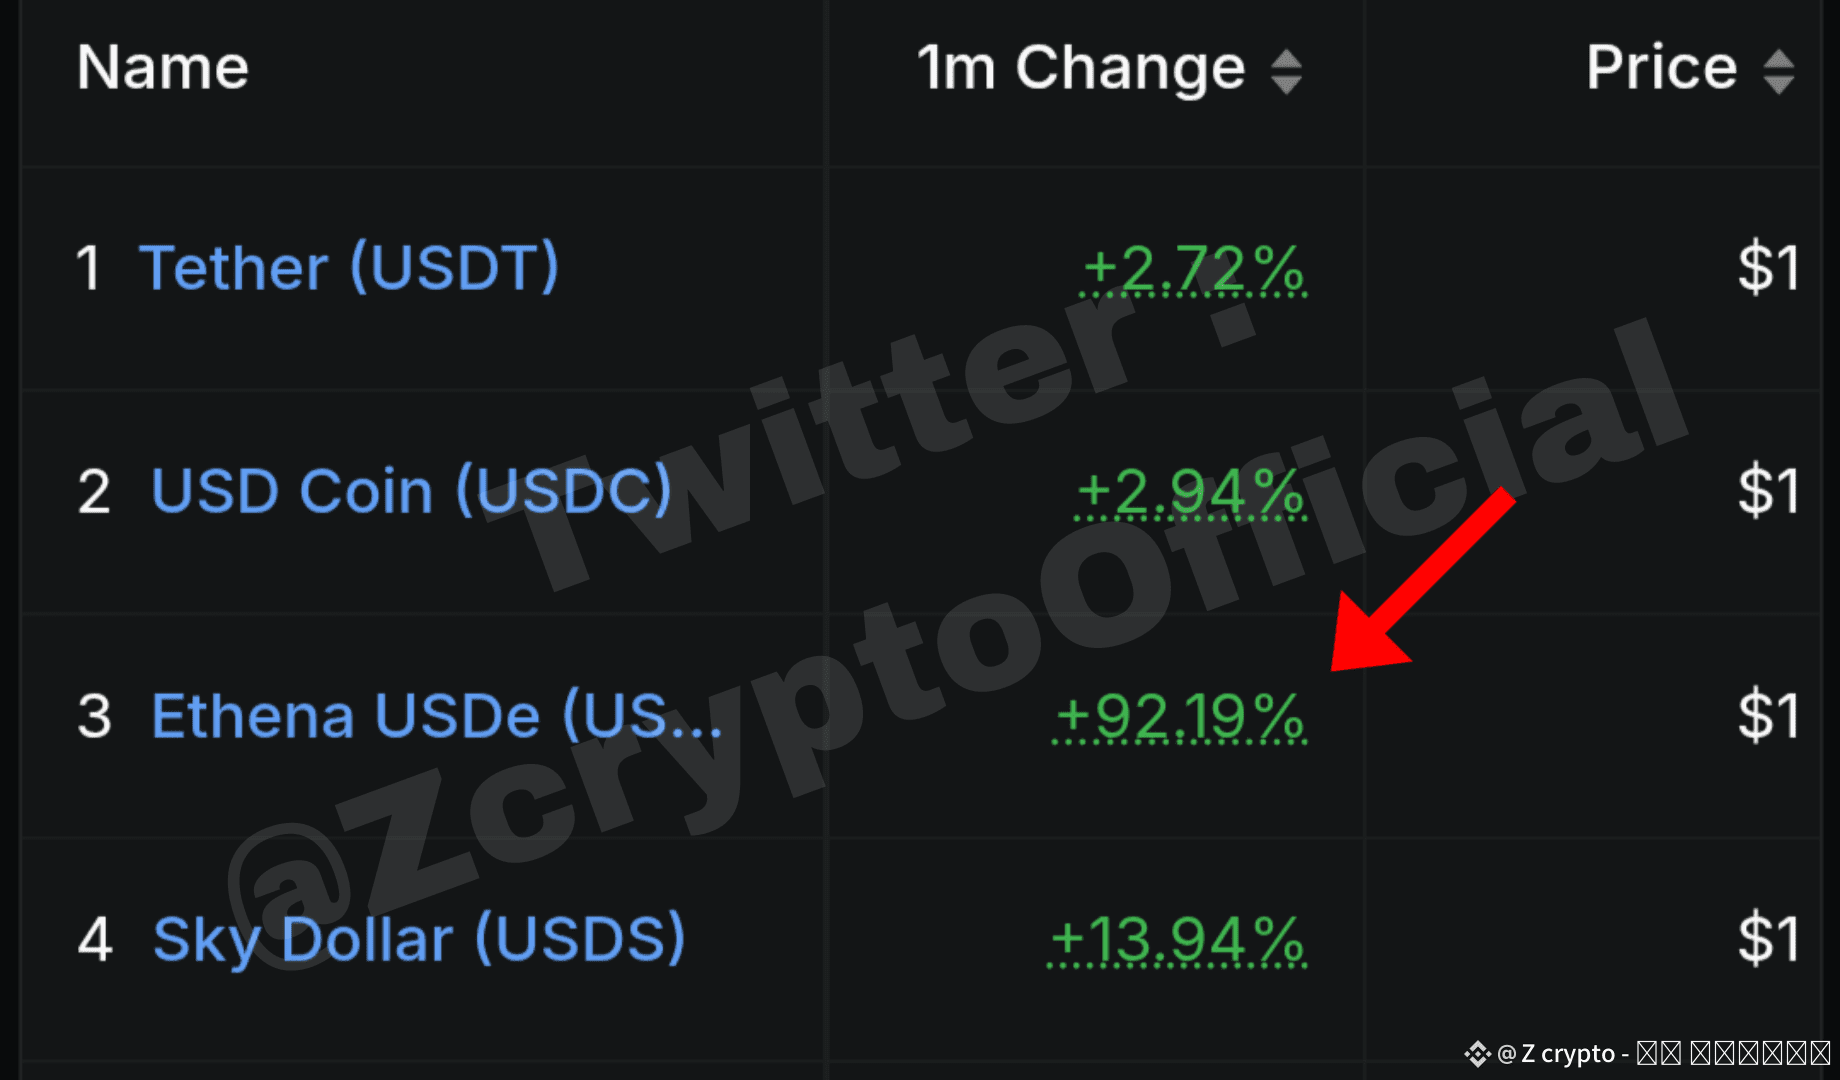1840x1080 pixels.
Task: Sort by 1m Change arrows icon
Action: coord(1286,71)
